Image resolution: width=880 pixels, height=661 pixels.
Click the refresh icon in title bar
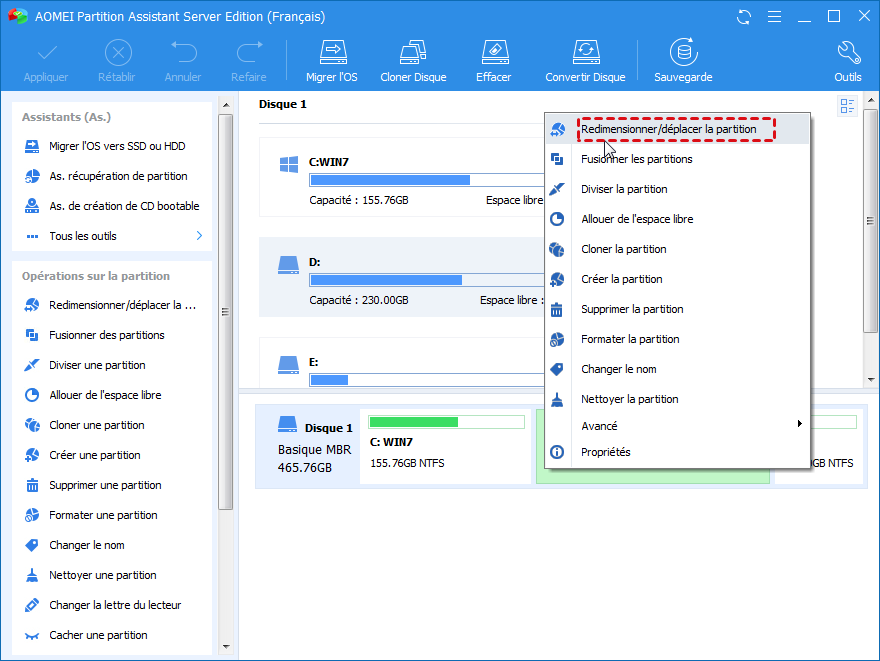[x=744, y=17]
